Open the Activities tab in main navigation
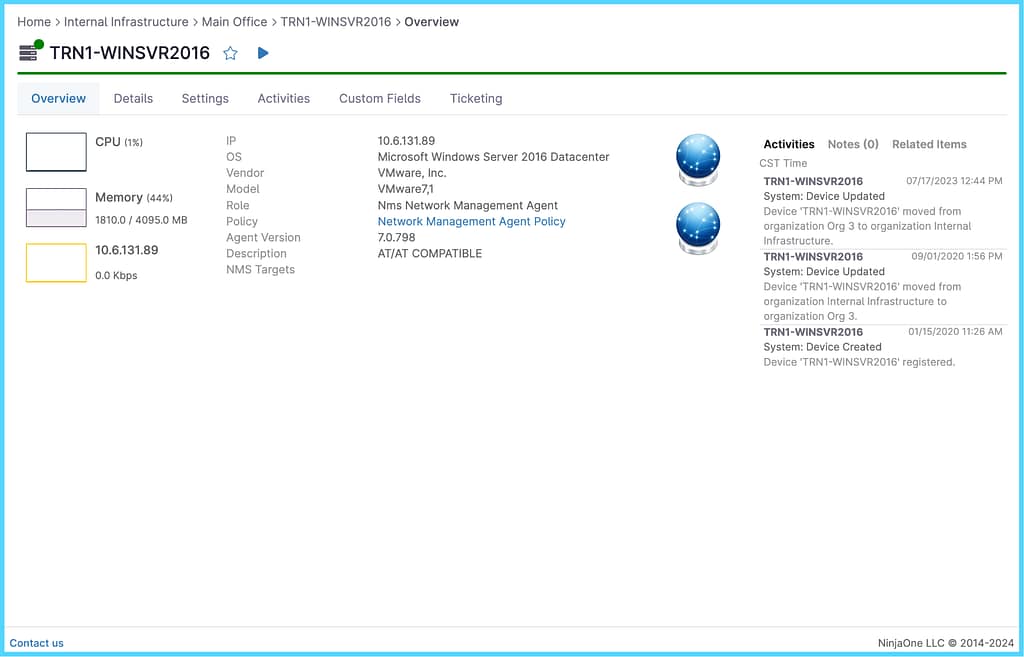 (x=283, y=99)
